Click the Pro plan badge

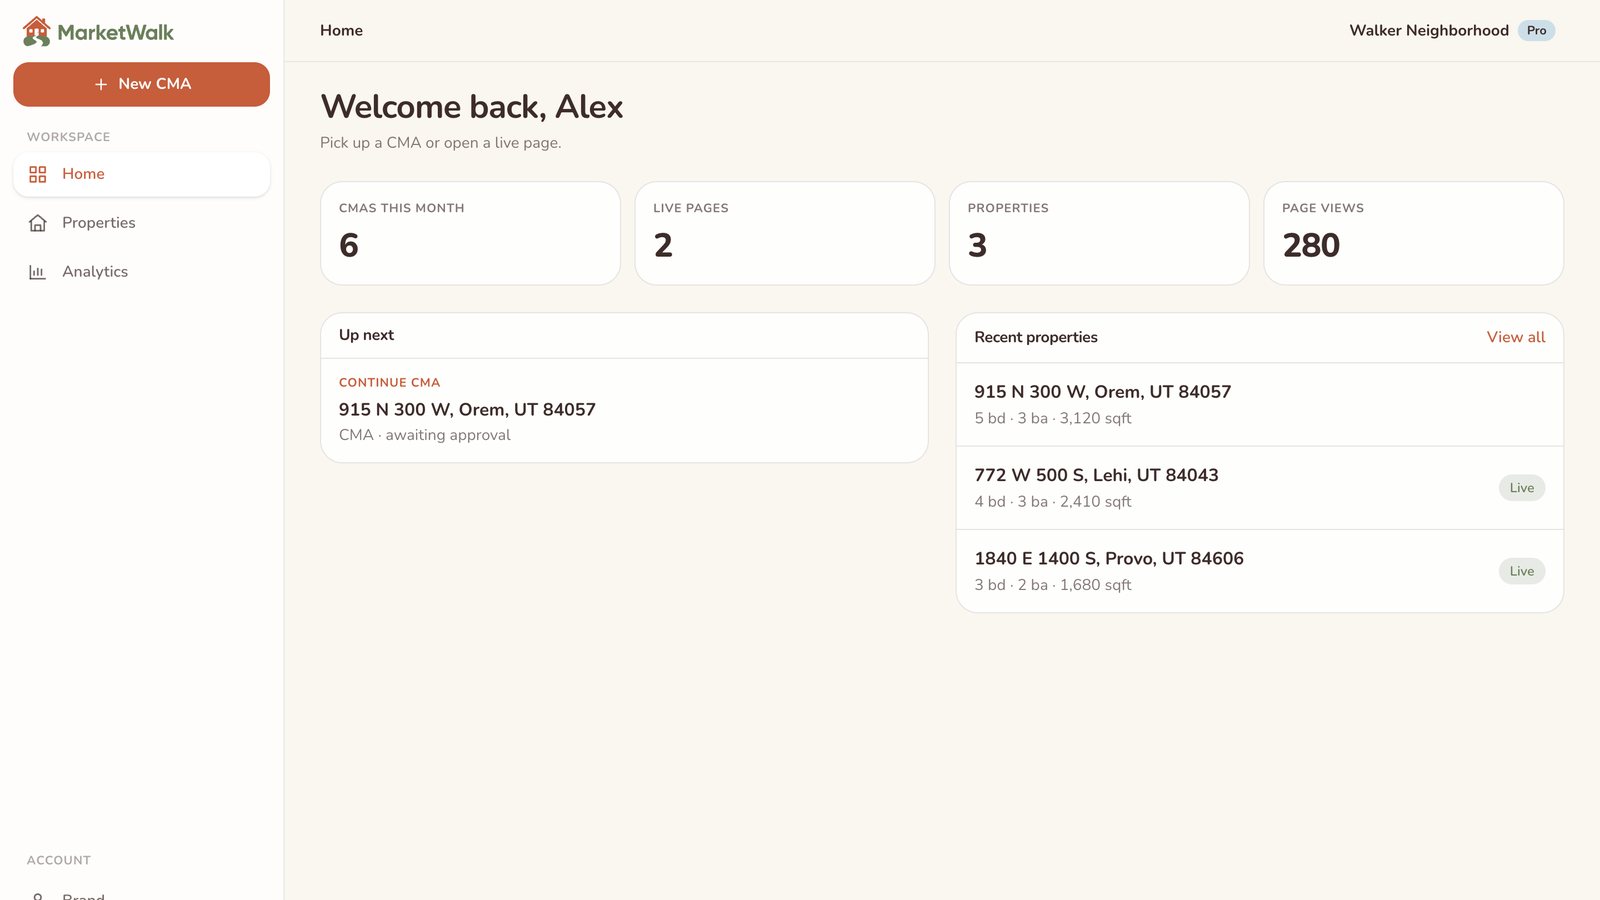pos(1536,31)
